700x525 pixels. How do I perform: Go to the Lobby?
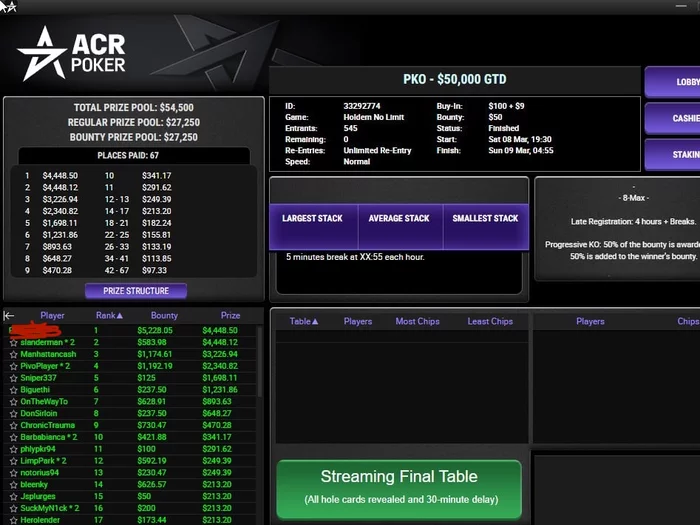tap(673, 82)
